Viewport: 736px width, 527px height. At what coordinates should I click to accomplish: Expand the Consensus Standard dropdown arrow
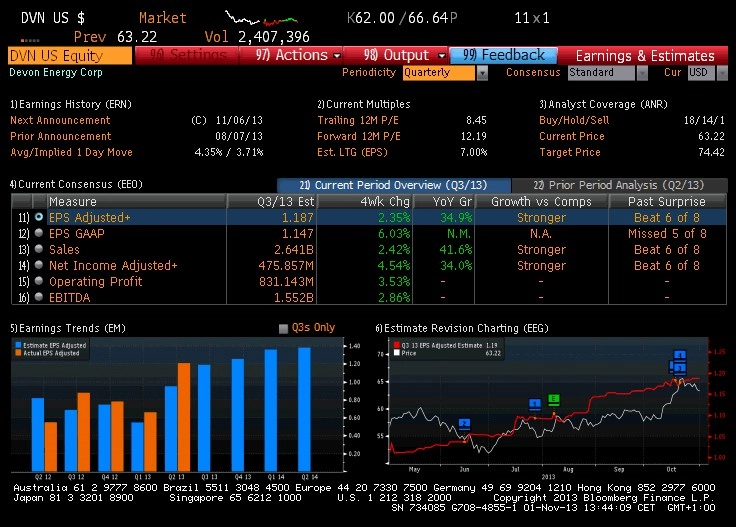click(642, 73)
